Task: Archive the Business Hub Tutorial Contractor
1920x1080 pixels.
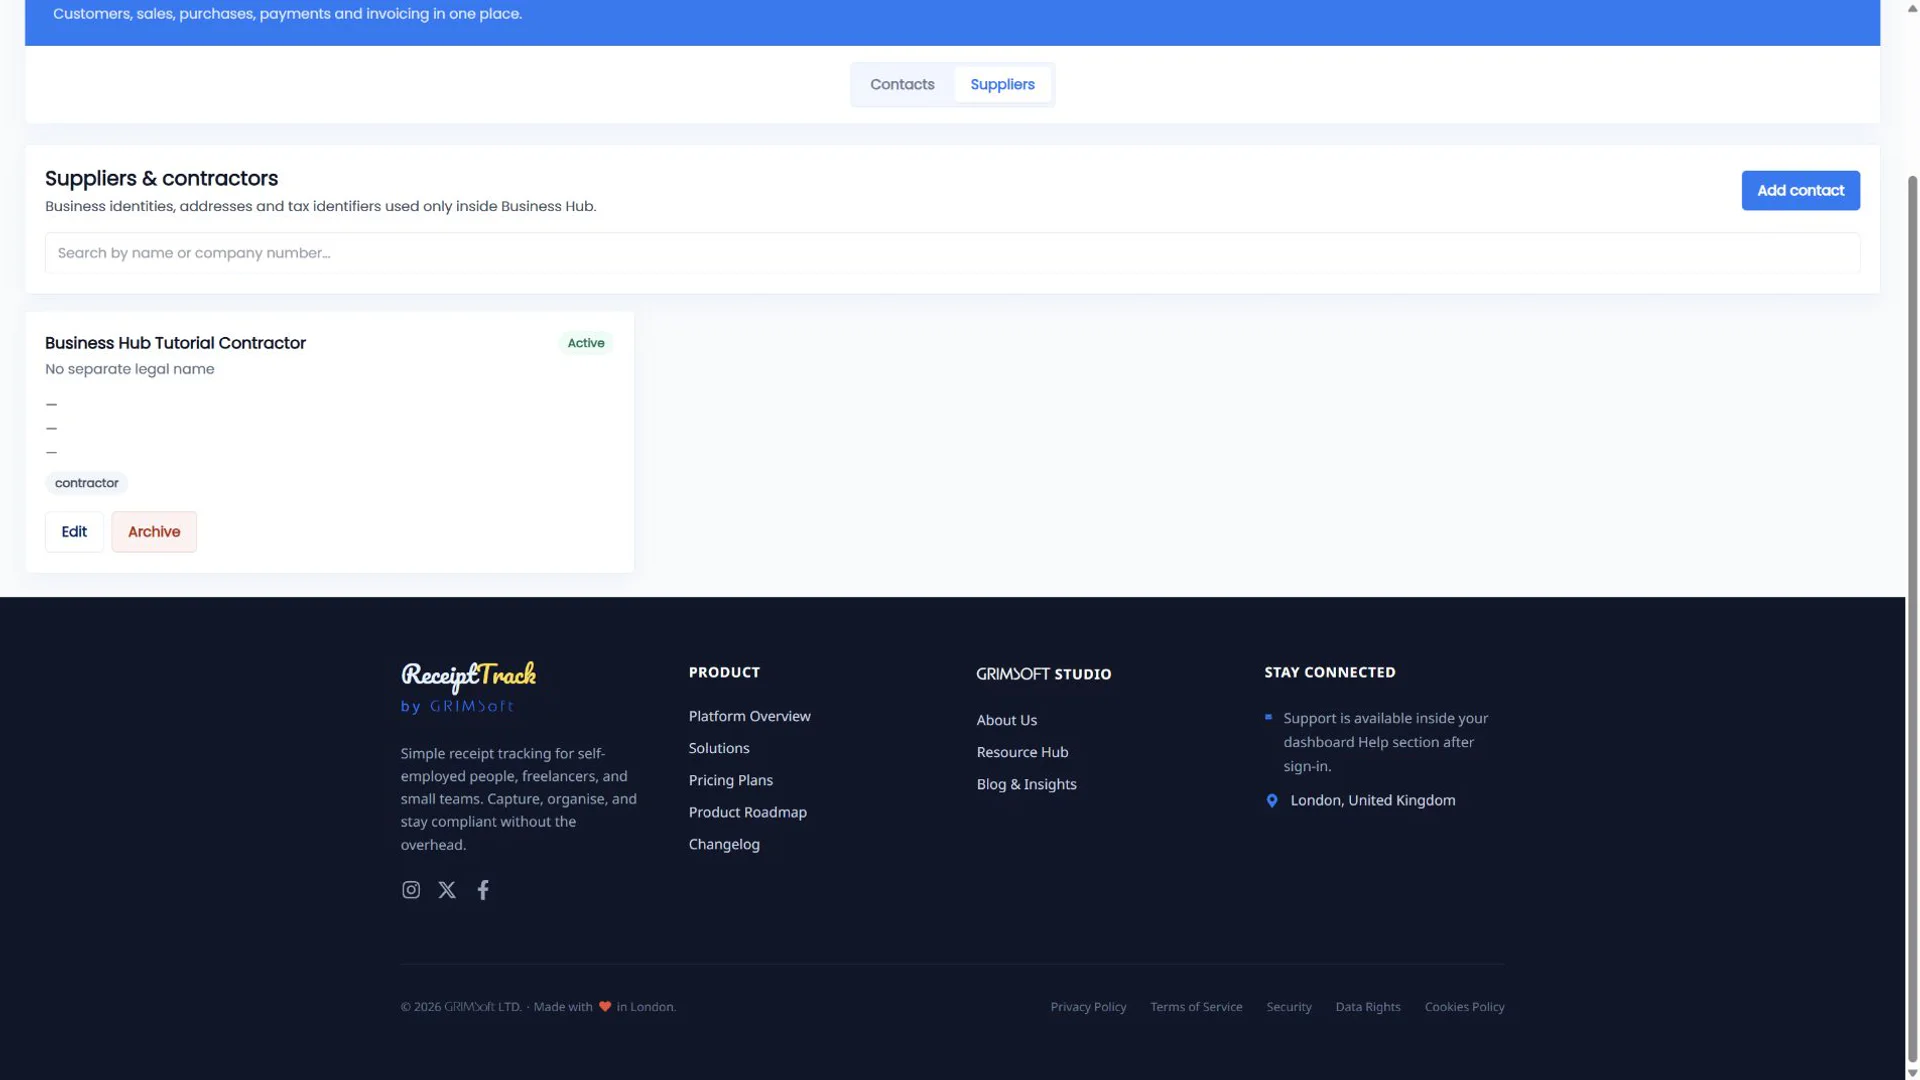Action: [x=154, y=532]
